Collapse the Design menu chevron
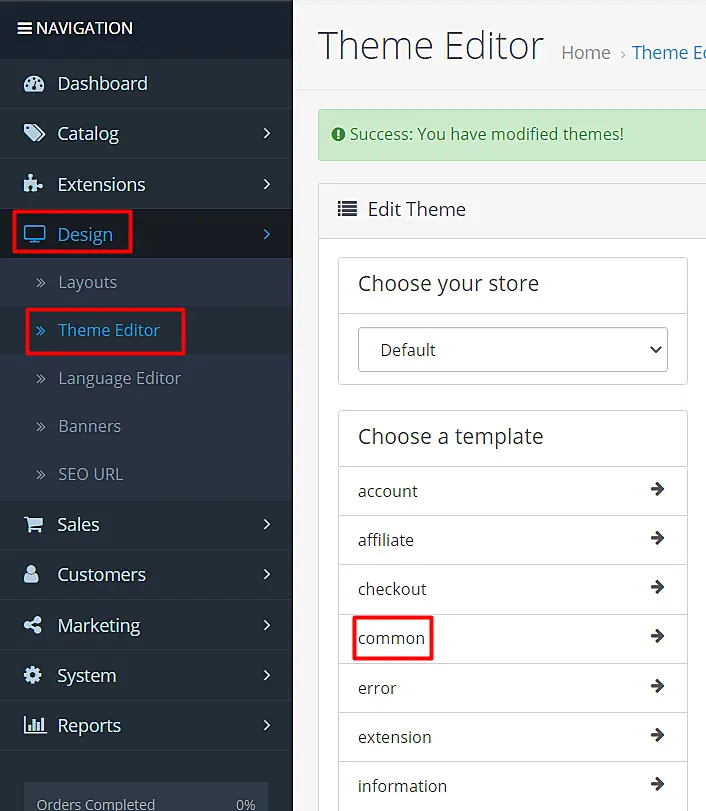The width and height of the screenshot is (706, 811). click(x=267, y=235)
